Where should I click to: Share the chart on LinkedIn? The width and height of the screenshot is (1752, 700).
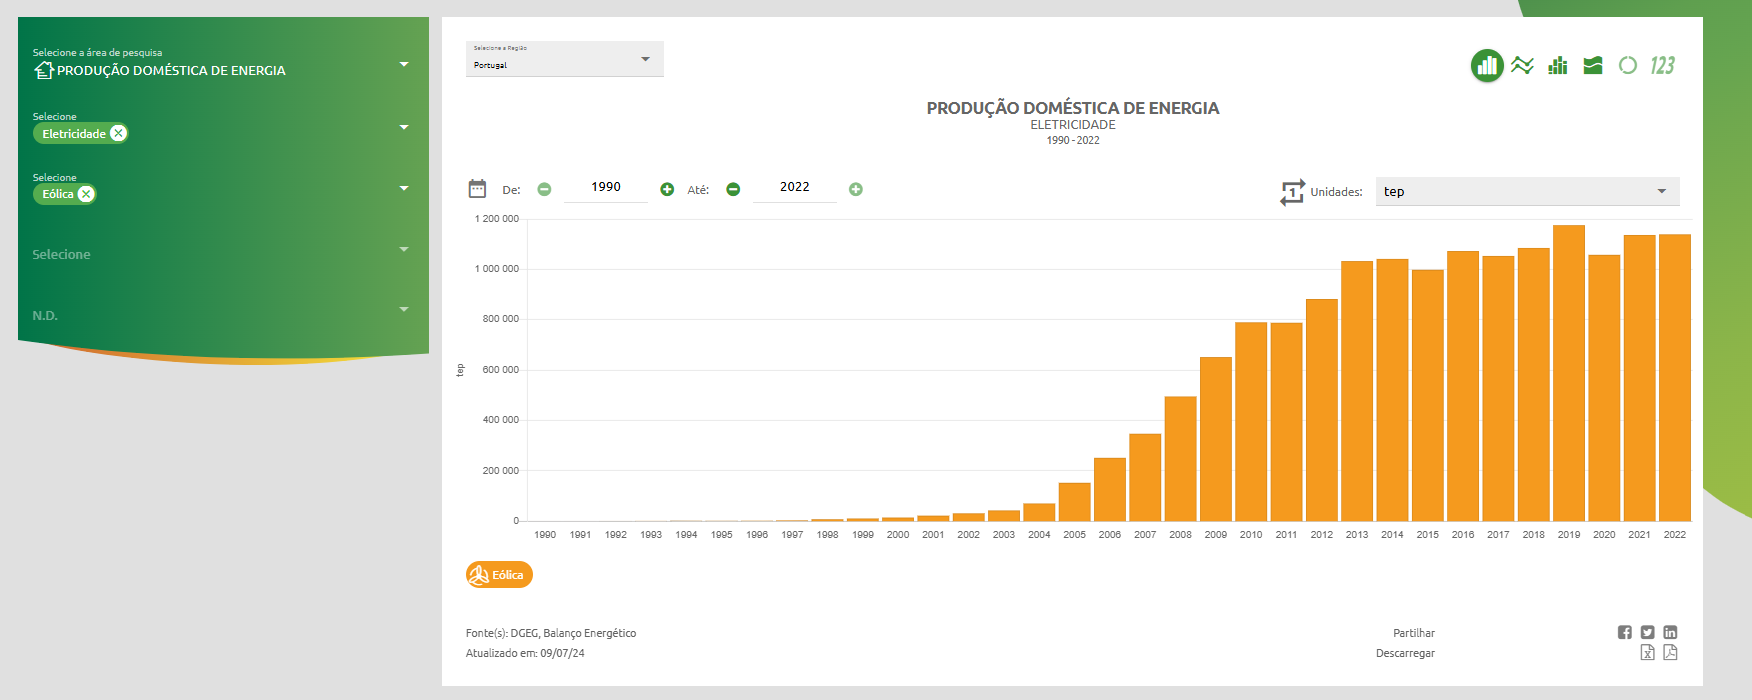tap(1670, 632)
